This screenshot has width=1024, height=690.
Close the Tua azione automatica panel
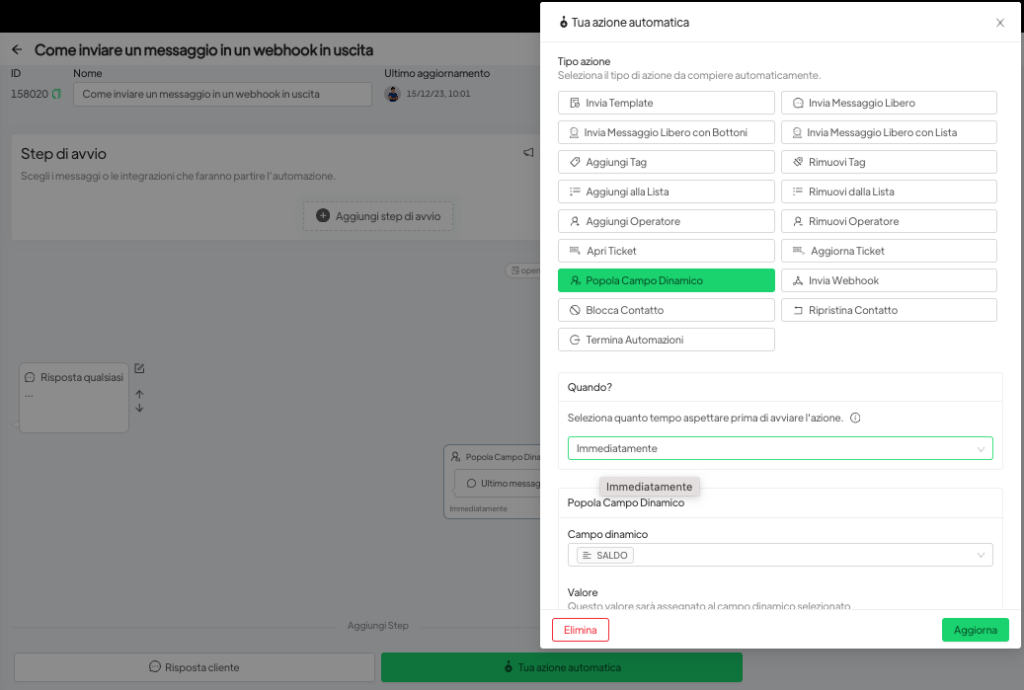point(999,23)
